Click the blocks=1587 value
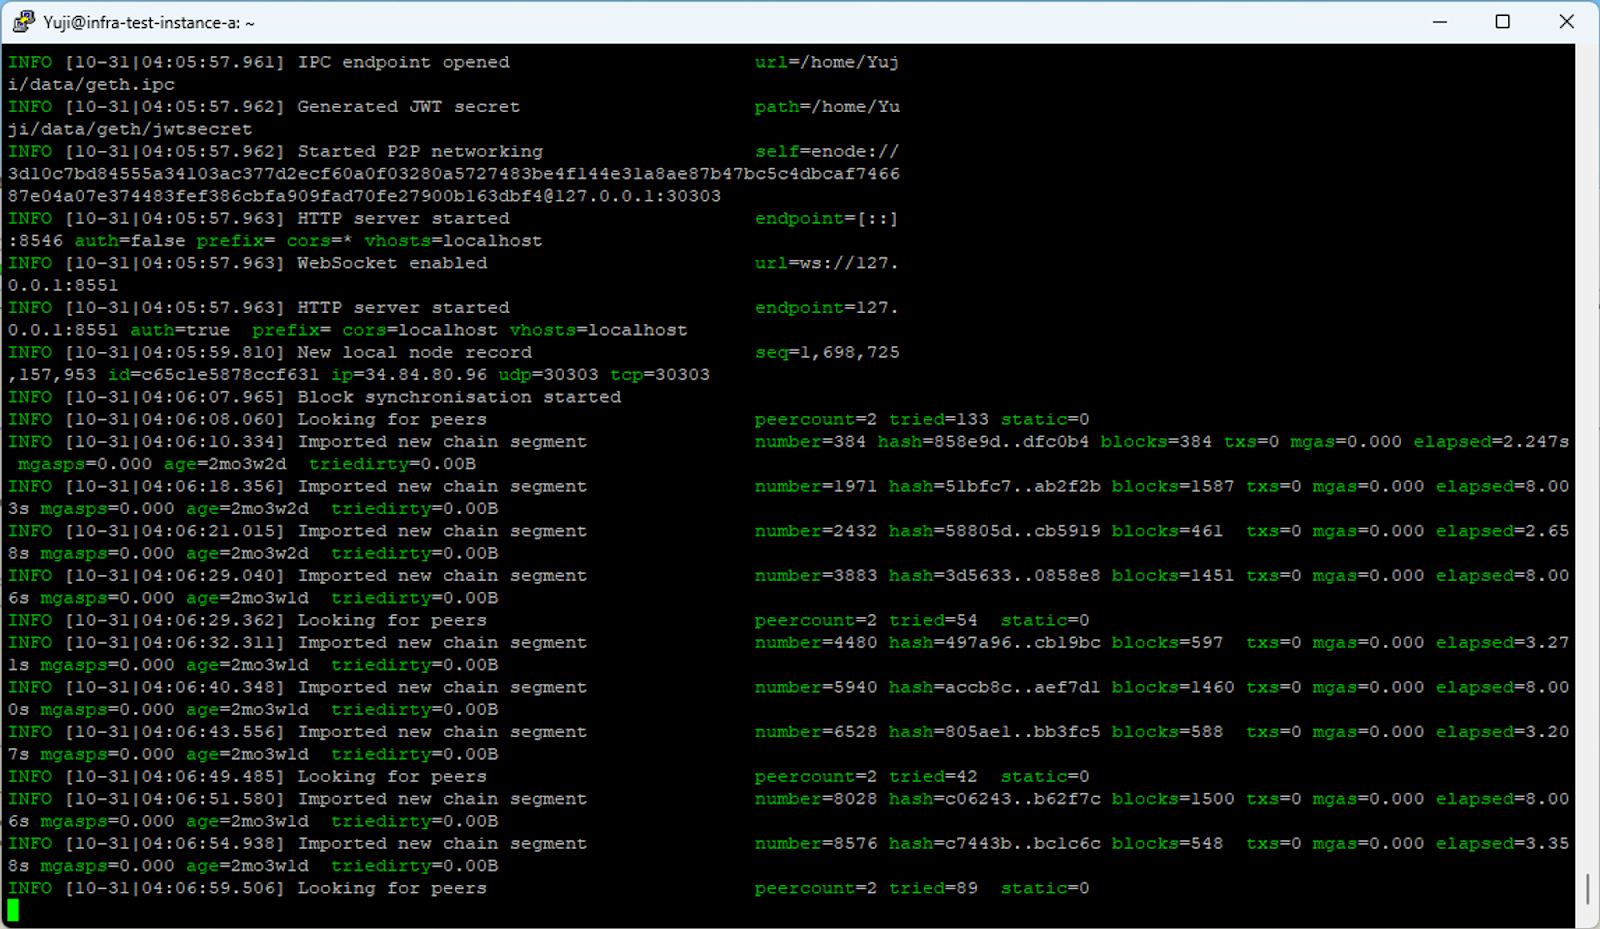1600x929 pixels. click(1172, 487)
